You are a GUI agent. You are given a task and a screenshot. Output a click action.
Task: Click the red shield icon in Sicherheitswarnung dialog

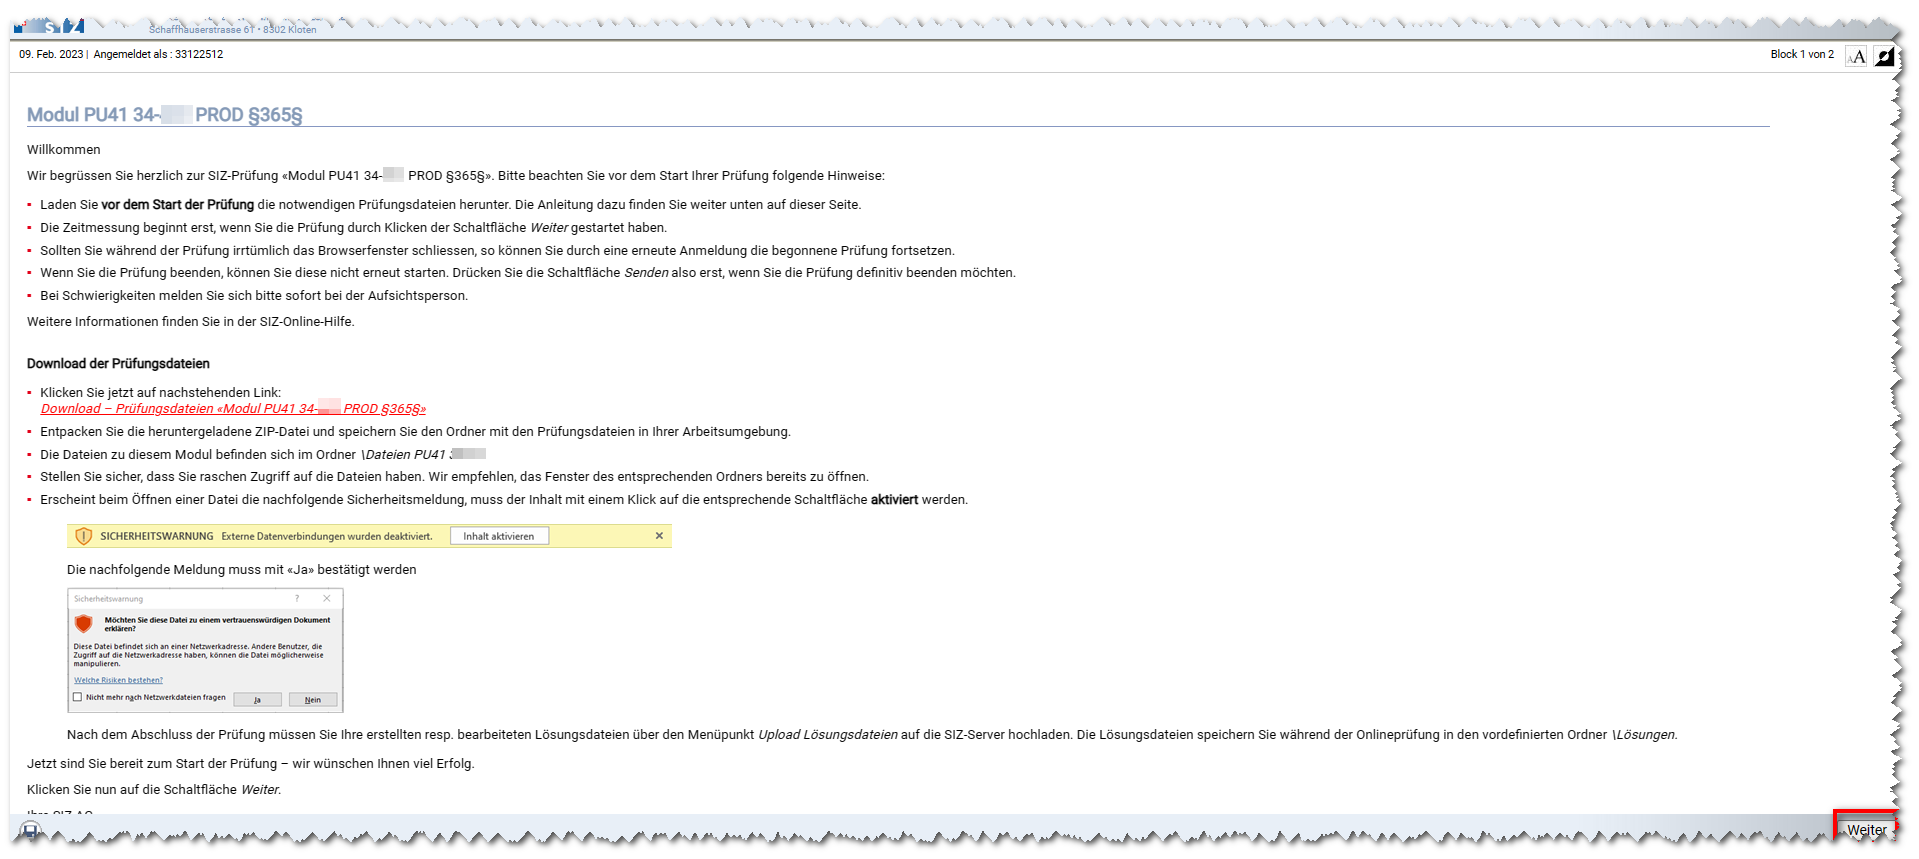[x=84, y=623]
